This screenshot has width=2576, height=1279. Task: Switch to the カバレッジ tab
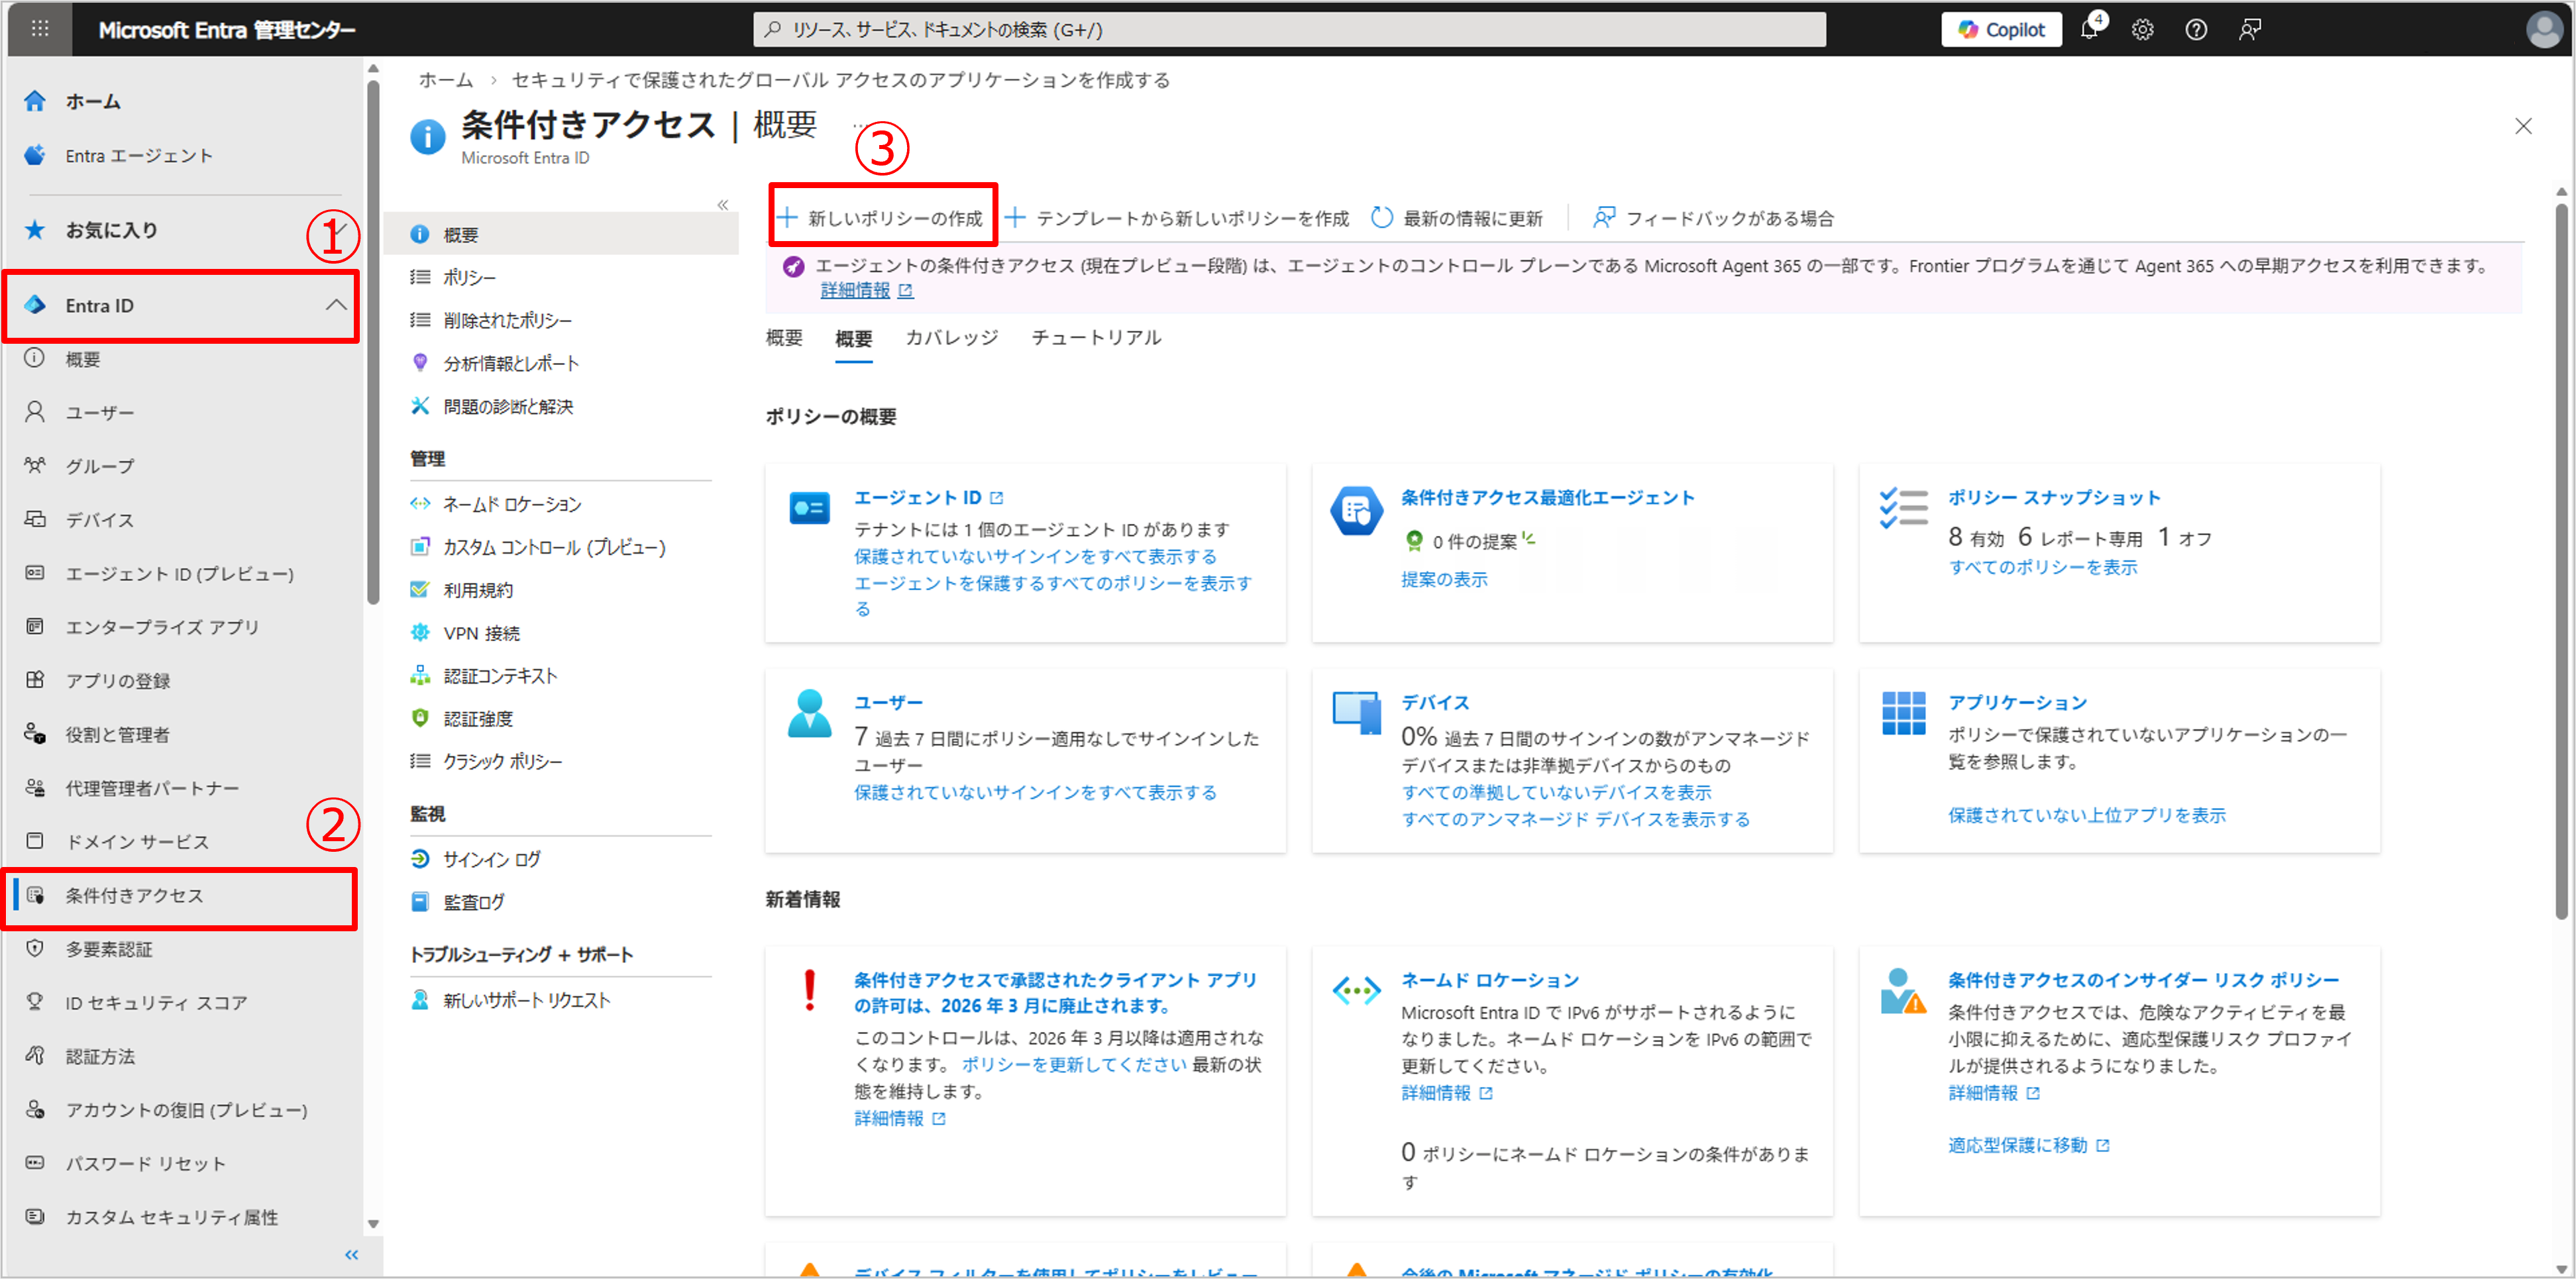(951, 338)
